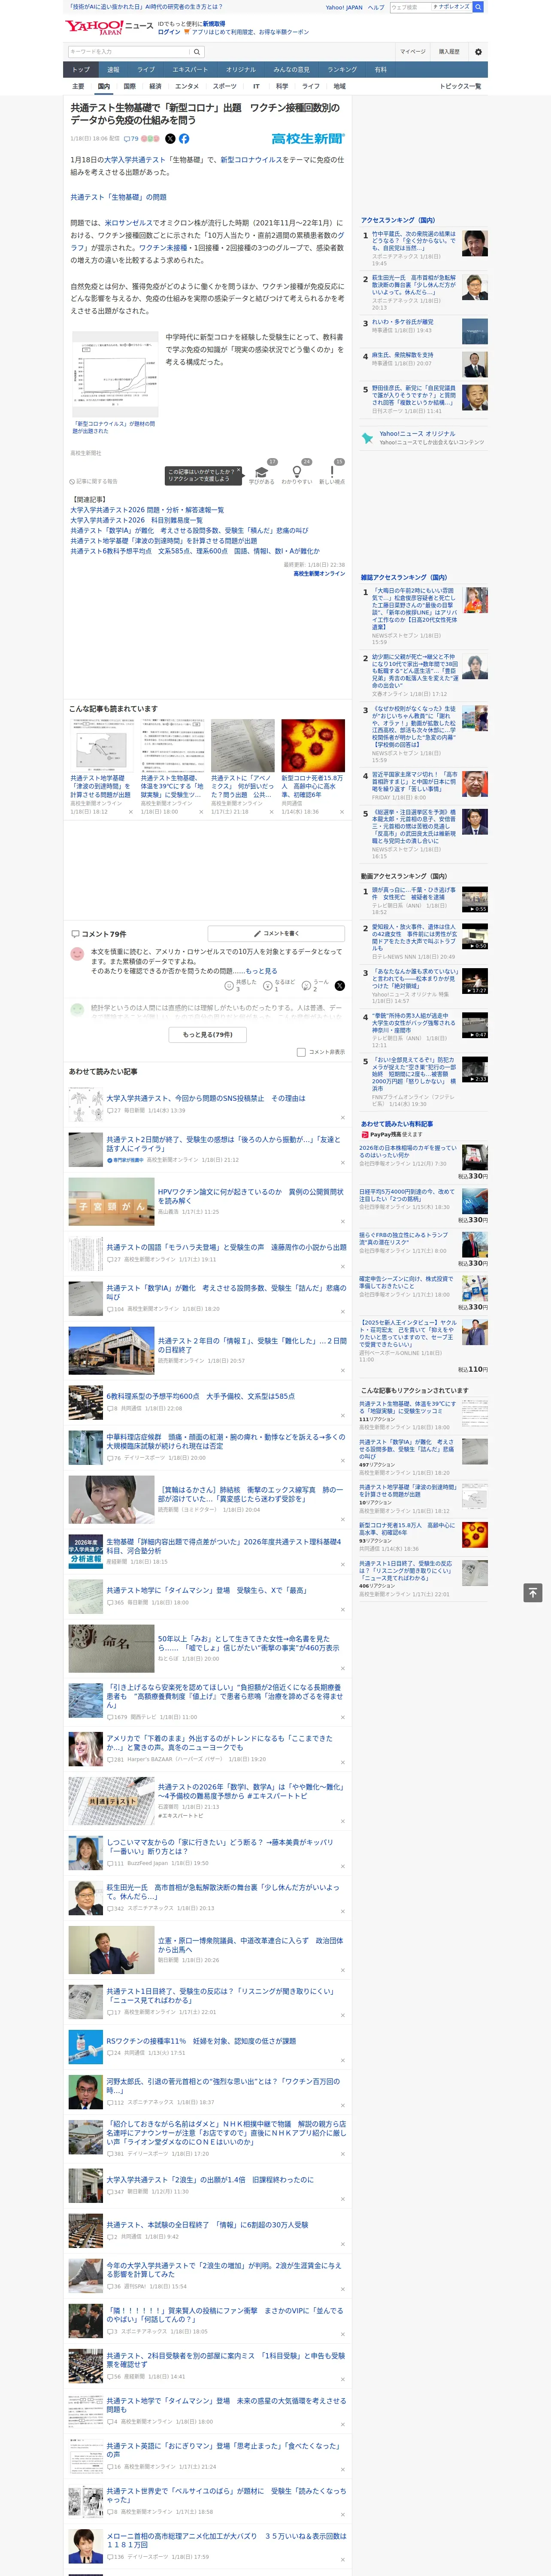This screenshot has width=551, height=2576.
Task: Open the Yahoo! JAPAN link in the top bar
Action: pos(344,7)
